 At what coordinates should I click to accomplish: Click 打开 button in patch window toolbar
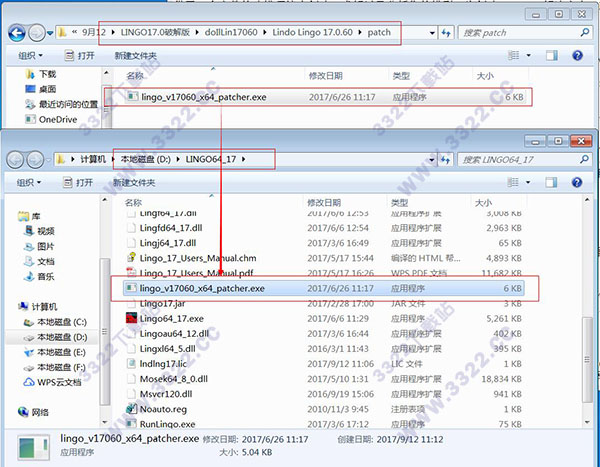point(80,56)
